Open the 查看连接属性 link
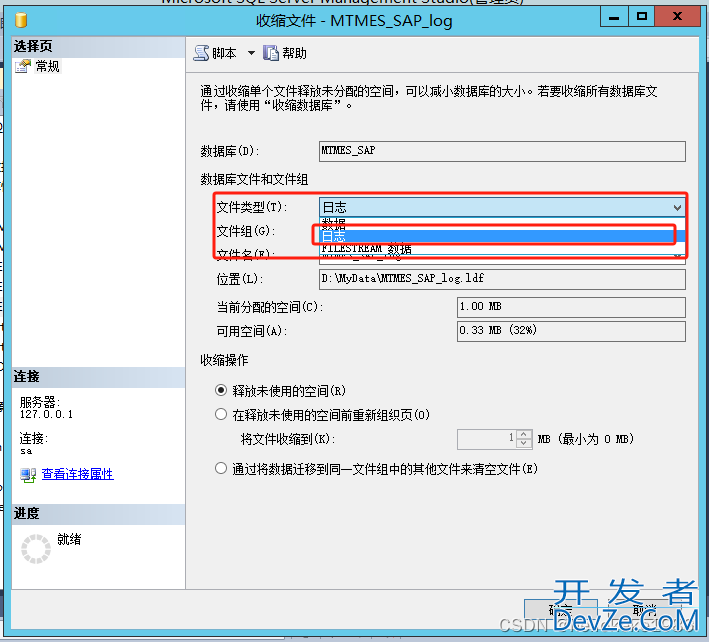 77,474
